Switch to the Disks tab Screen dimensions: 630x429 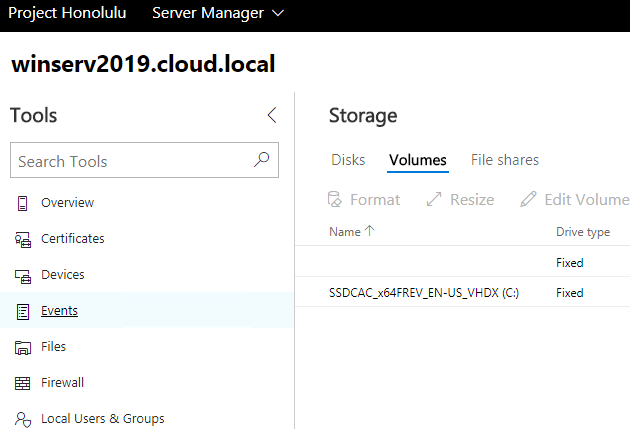click(348, 160)
